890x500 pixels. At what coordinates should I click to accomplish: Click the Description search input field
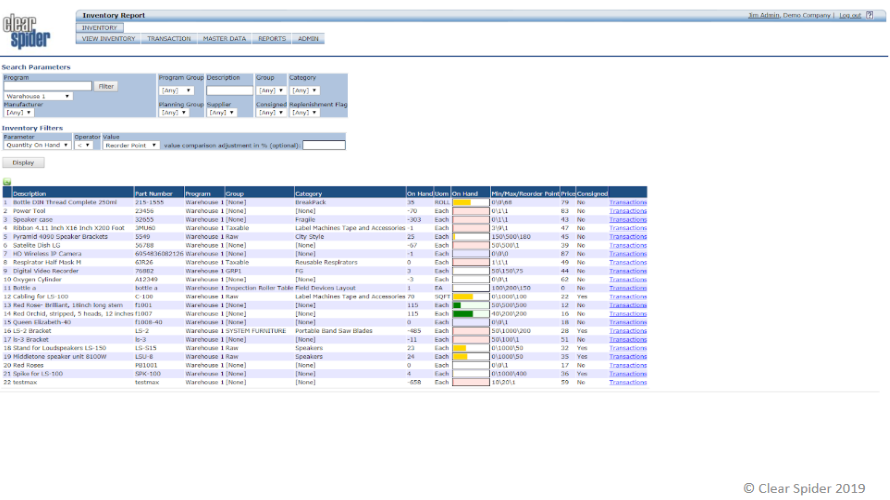click(229, 90)
